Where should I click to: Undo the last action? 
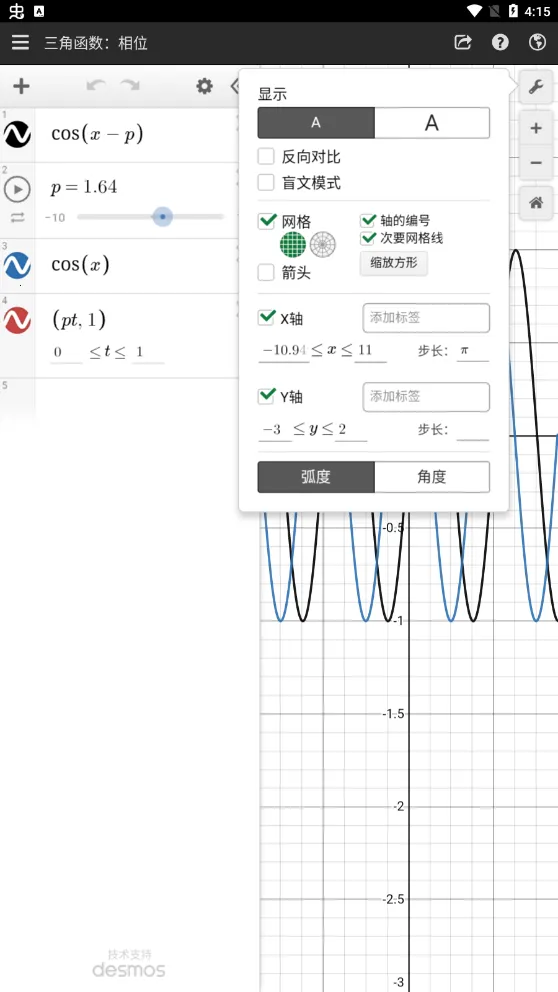point(96,86)
